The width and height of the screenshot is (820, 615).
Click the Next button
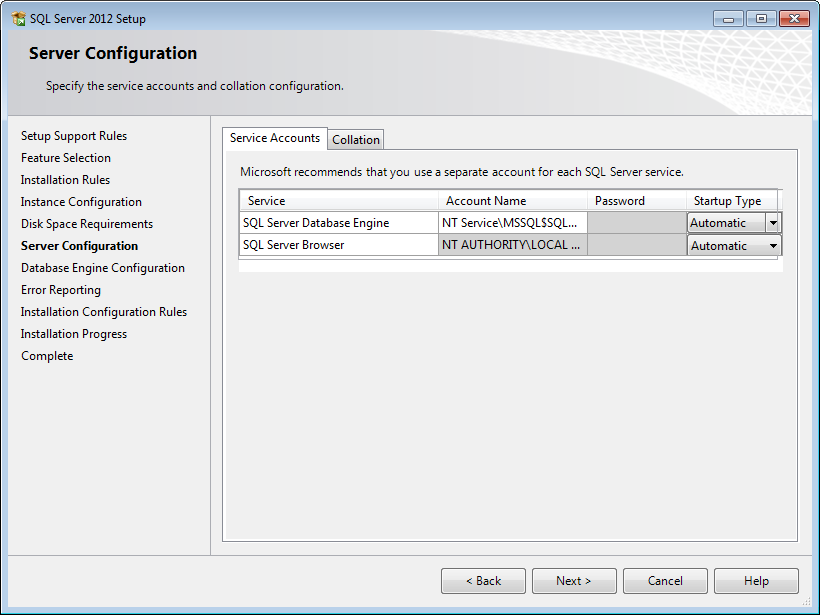pyautogui.click(x=574, y=581)
